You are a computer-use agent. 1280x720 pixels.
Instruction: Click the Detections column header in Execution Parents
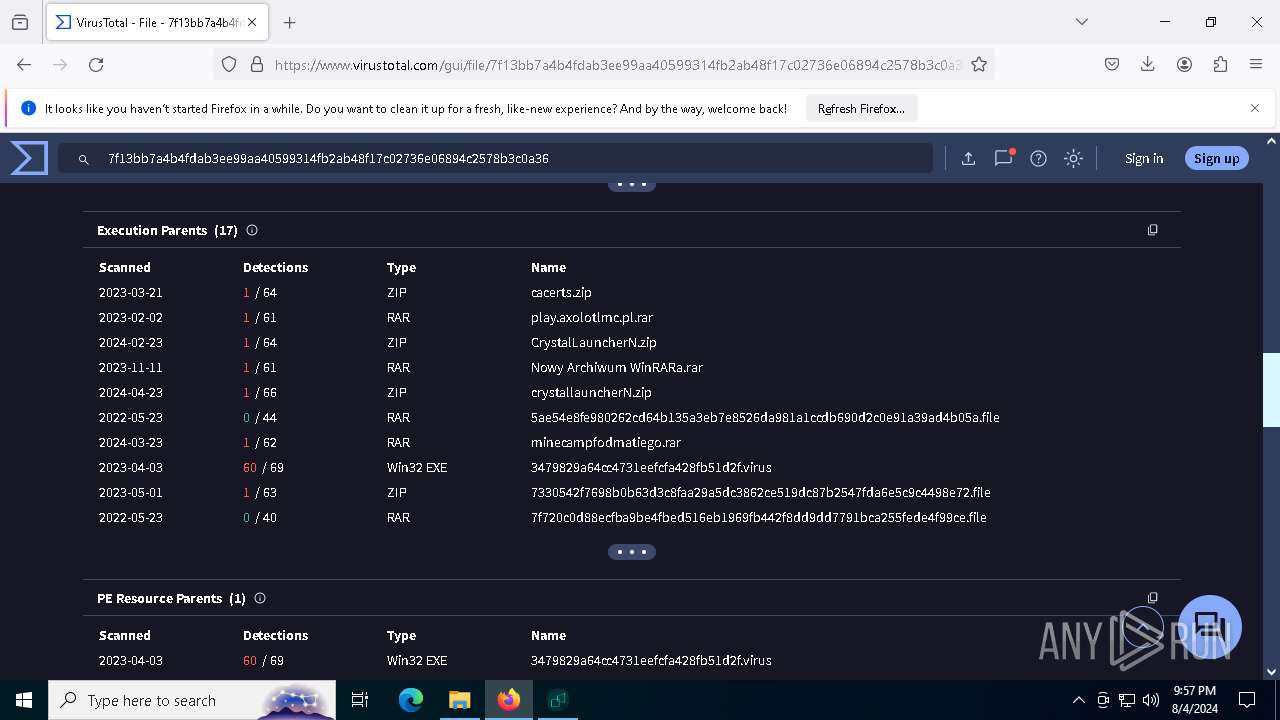[x=275, y=268]
